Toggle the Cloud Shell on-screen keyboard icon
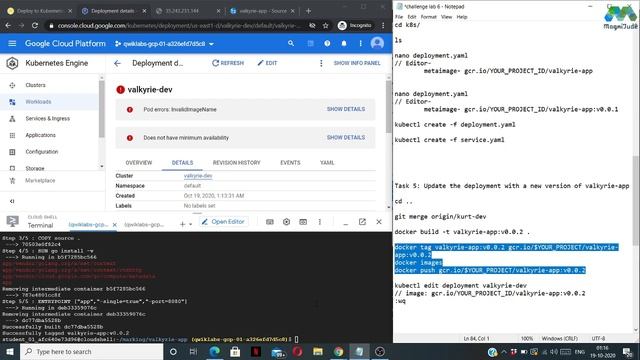640x360 pixels. pos(270,222)
